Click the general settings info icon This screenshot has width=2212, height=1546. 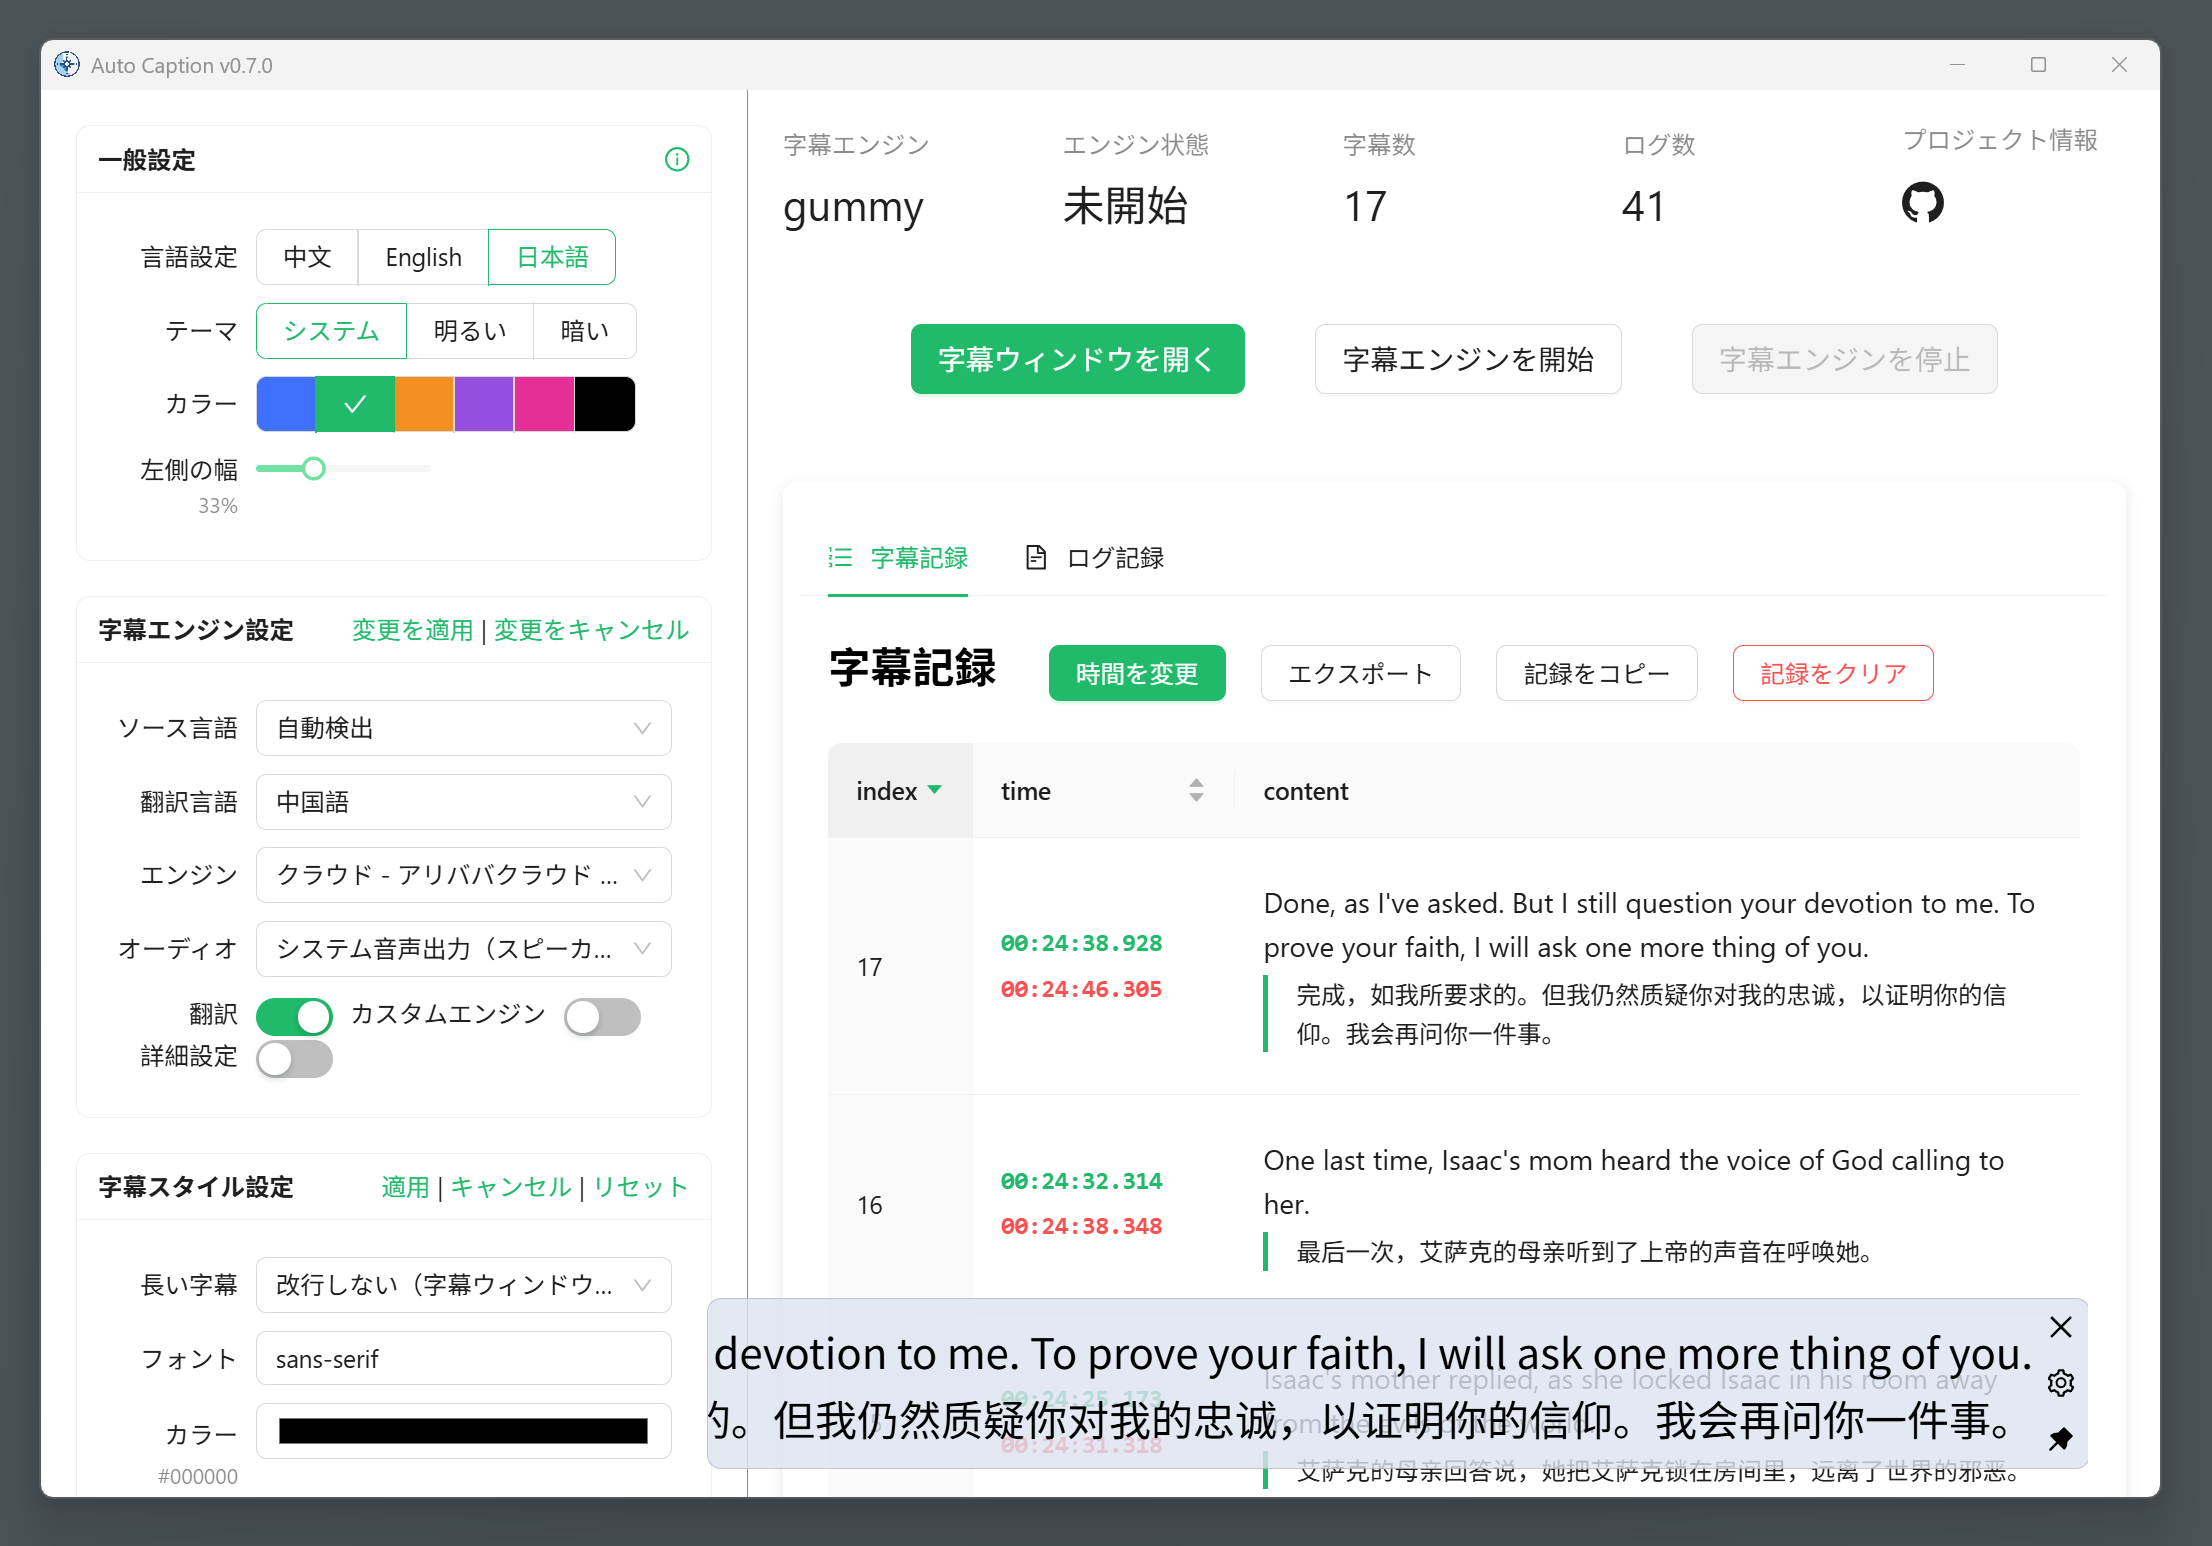677,160
